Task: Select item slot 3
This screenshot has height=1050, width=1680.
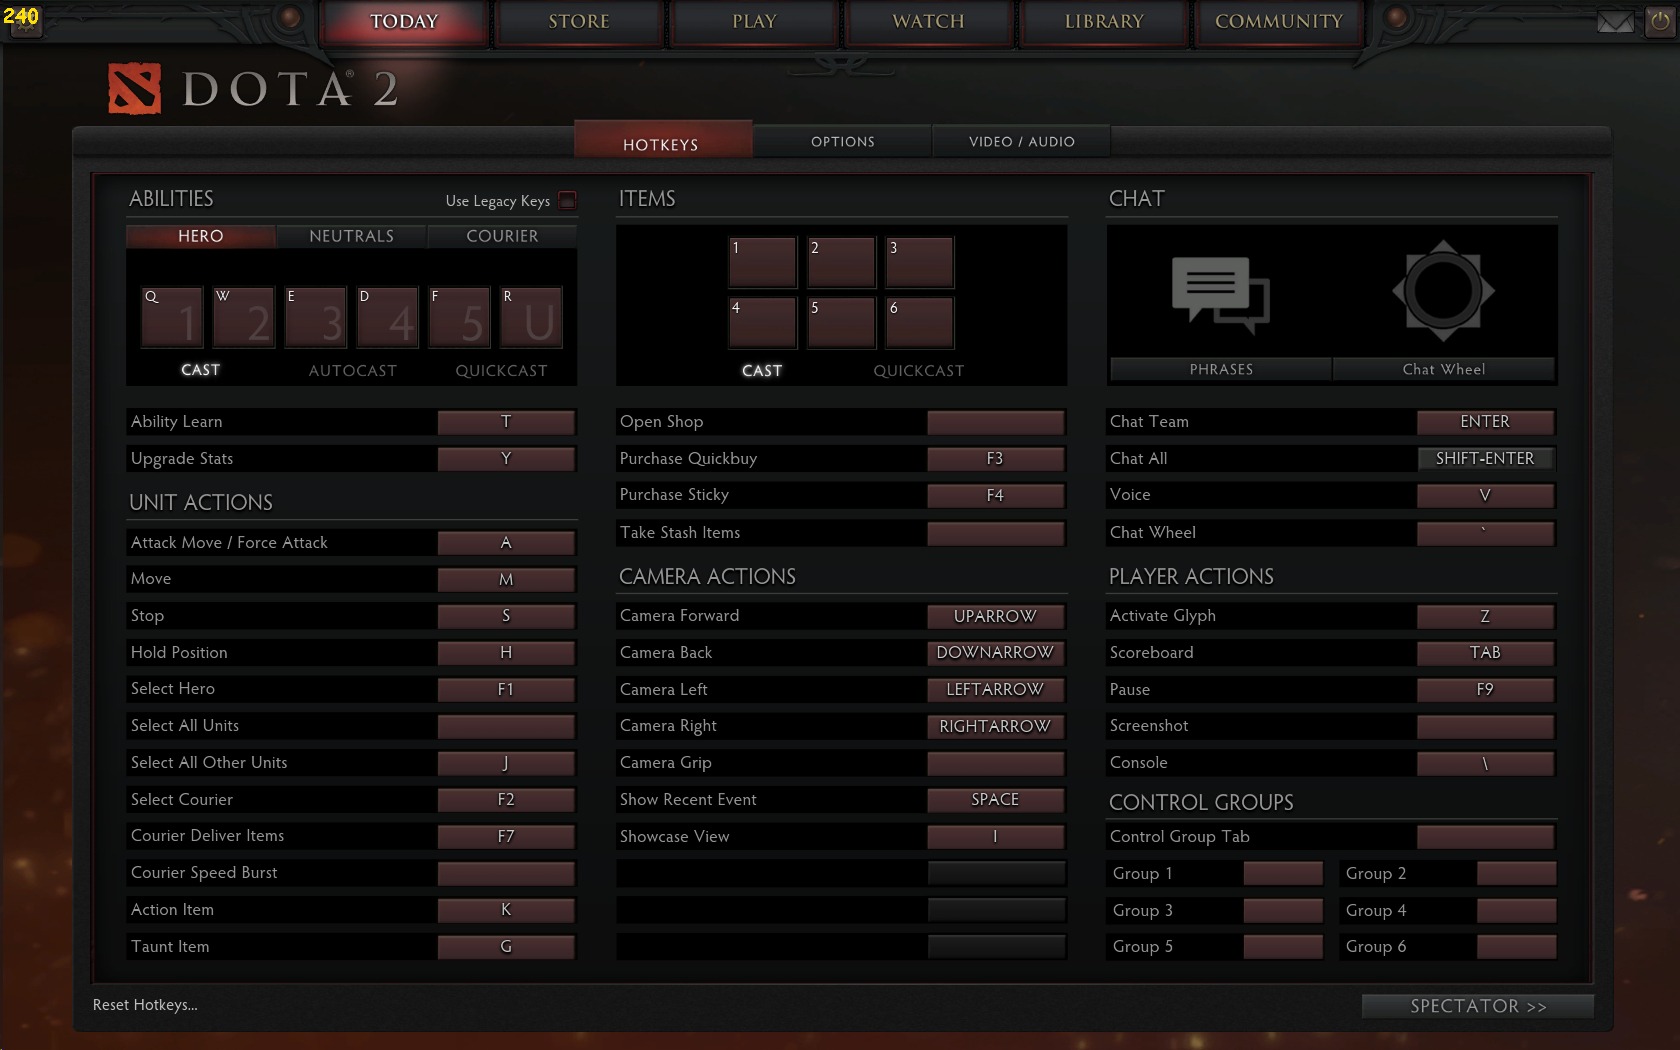Action: coord(920,262)
